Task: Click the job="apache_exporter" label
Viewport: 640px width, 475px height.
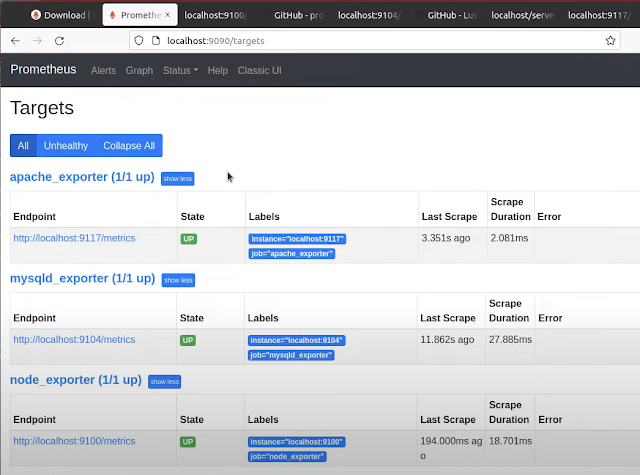Action: (x=291, y=253)
